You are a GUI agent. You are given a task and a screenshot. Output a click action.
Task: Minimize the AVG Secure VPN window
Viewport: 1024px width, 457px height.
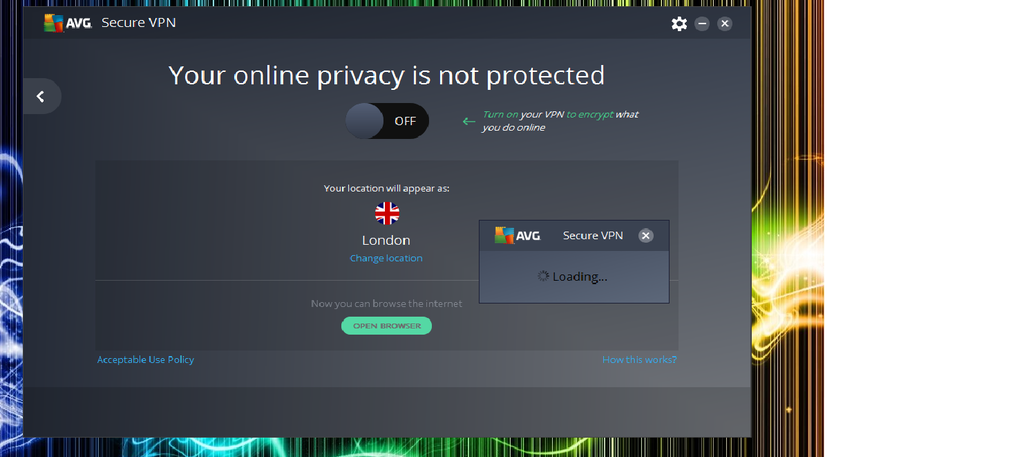tap(702, 24)
